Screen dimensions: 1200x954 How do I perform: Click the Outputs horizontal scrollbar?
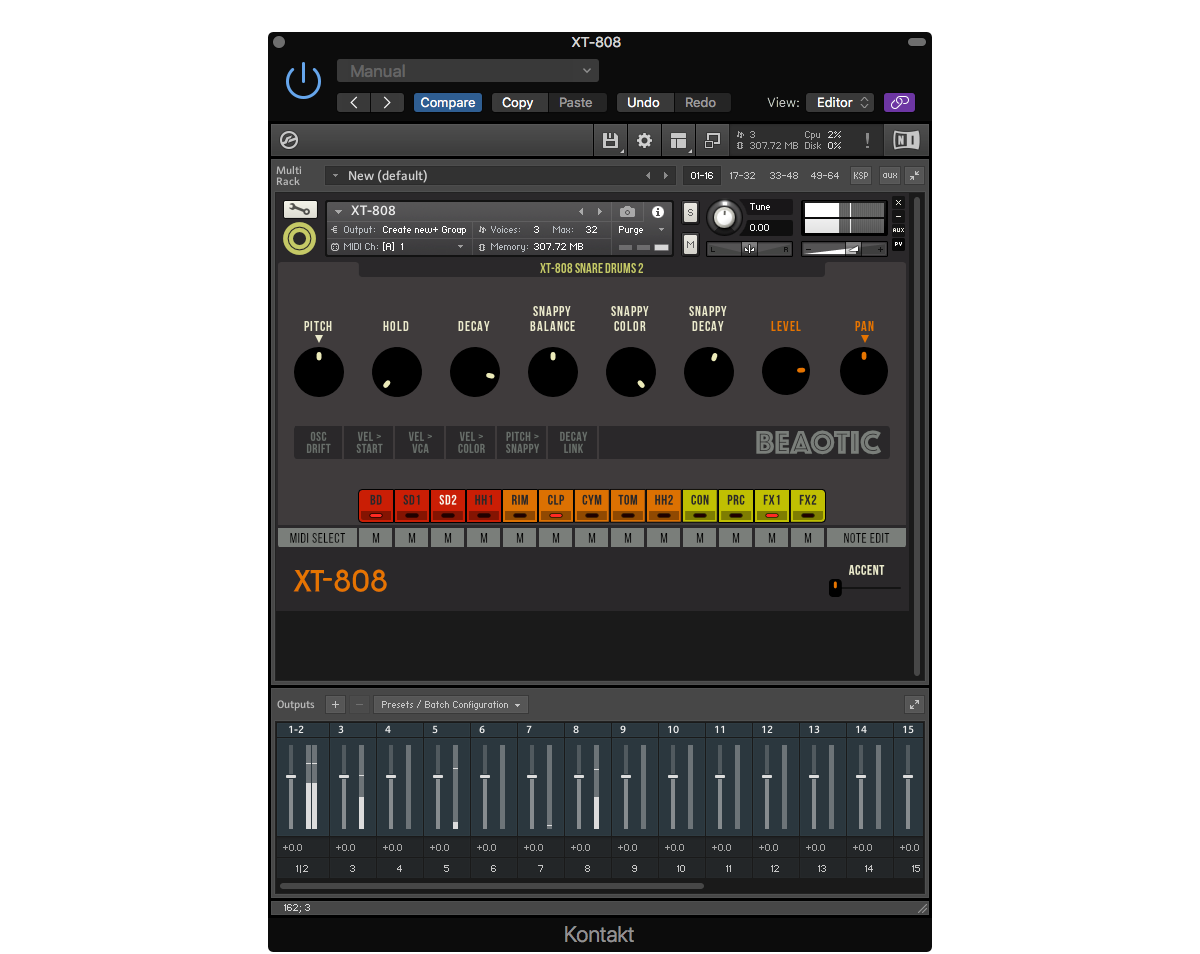click(x=492, y=886)
